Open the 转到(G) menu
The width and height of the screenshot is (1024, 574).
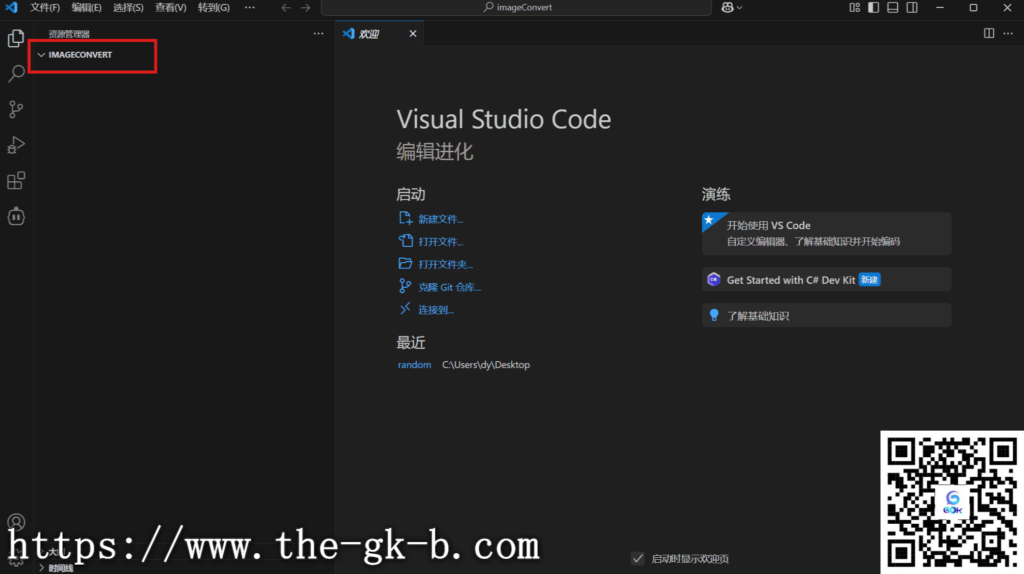click(x=214, y=8)
